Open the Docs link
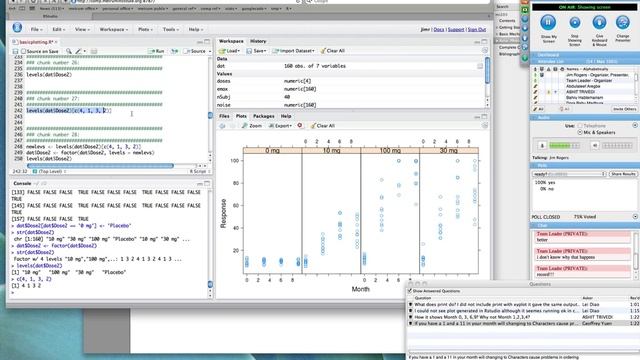The image size is (640, 360). pos(439,29)
